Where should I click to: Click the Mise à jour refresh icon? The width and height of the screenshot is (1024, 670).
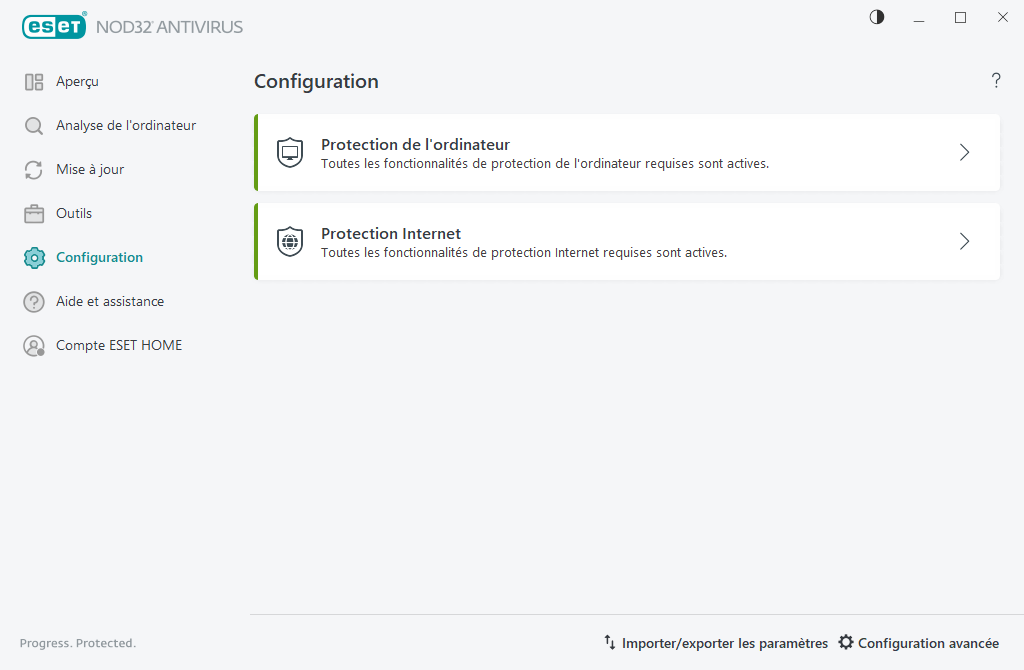[35, 169]
